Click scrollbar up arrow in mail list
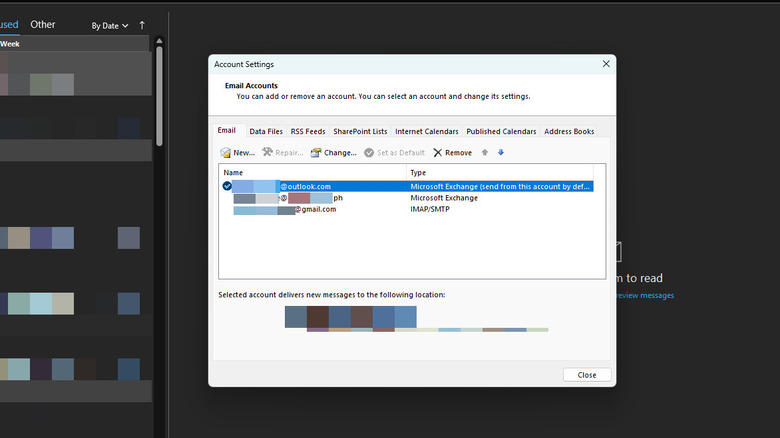Image resolution: width=780 pixels, height=438 pixels. pyautogui.click(x=159, y=41)
